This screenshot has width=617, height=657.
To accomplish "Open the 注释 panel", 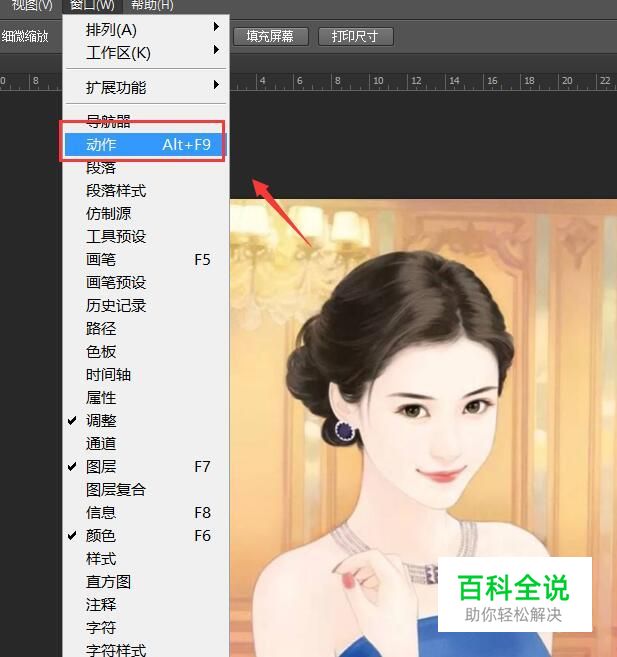I will 146,605.
